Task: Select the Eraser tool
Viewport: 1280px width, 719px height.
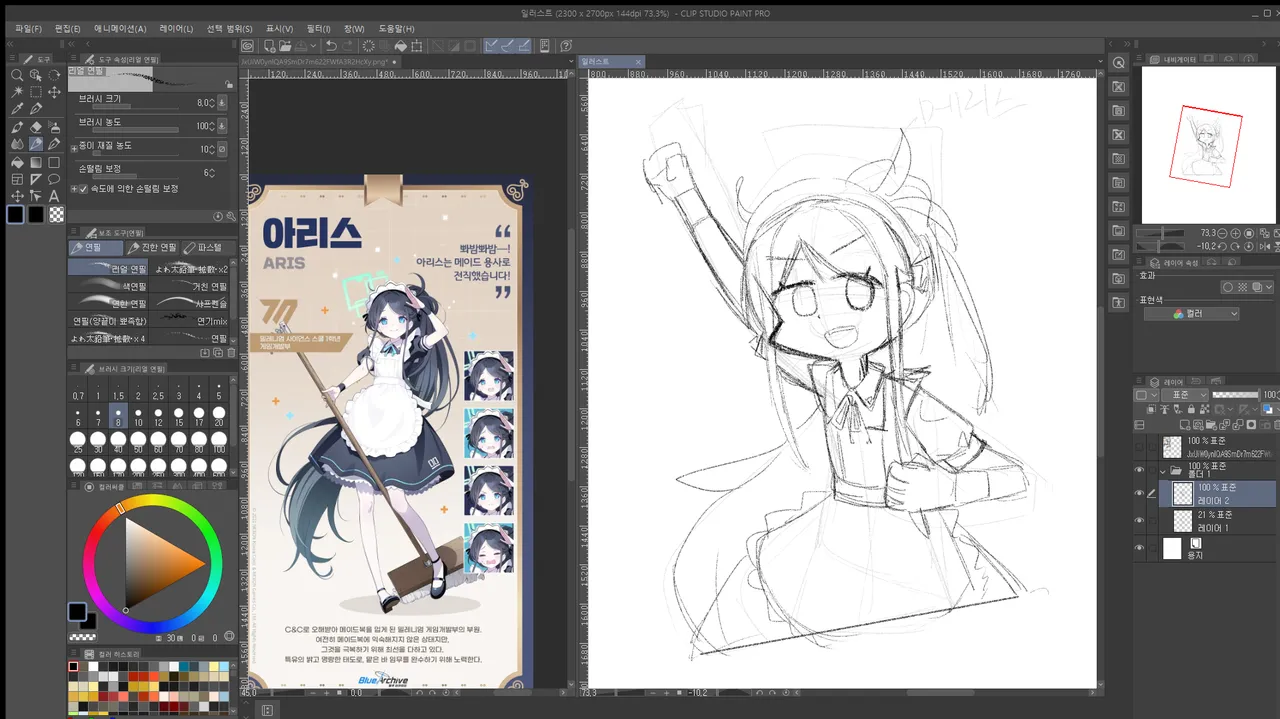Action: click(x=36, y=126)
